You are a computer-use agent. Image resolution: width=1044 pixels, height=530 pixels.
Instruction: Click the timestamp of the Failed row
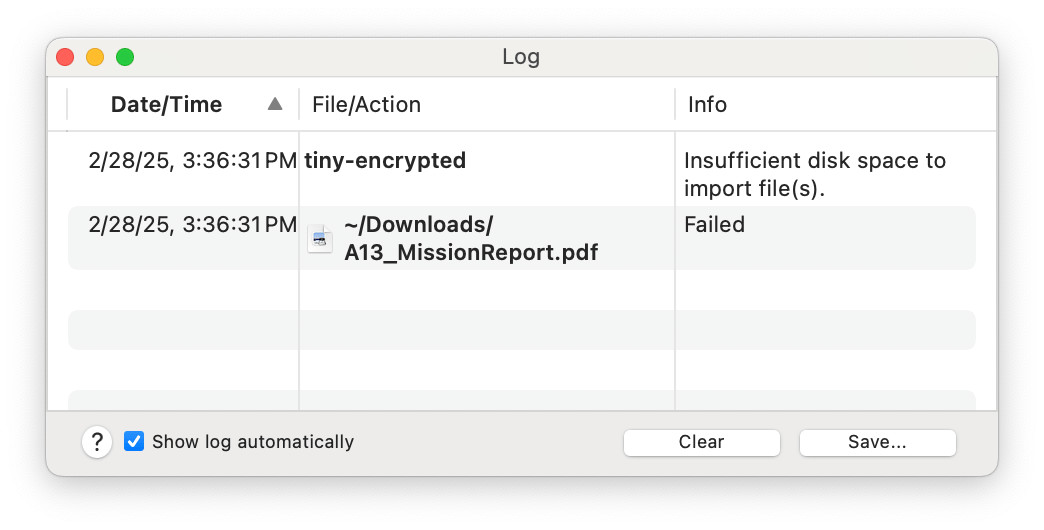pos(192,225)
